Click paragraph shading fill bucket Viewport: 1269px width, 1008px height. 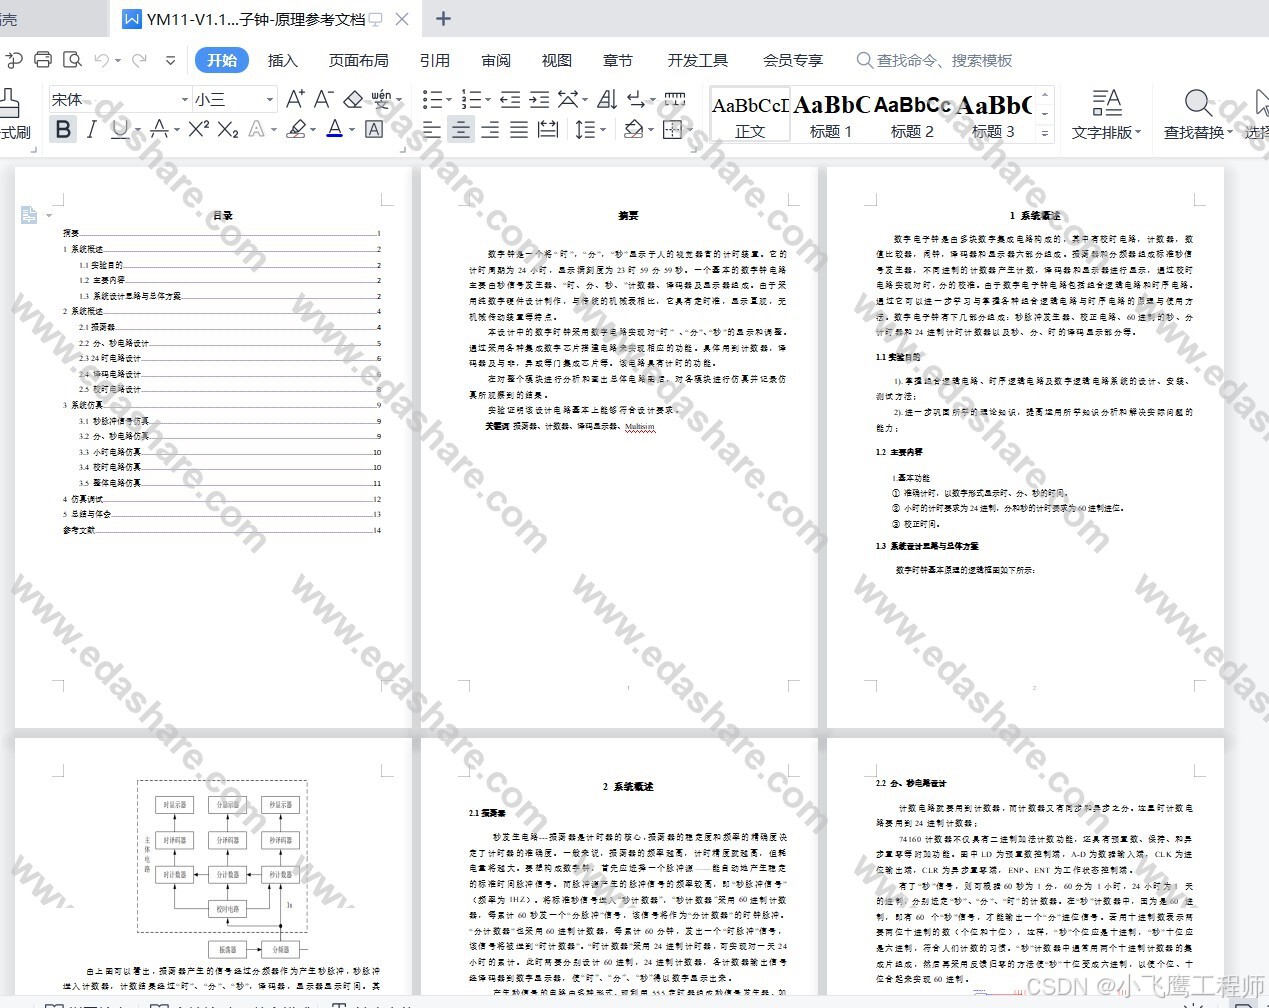coord(632,129)
